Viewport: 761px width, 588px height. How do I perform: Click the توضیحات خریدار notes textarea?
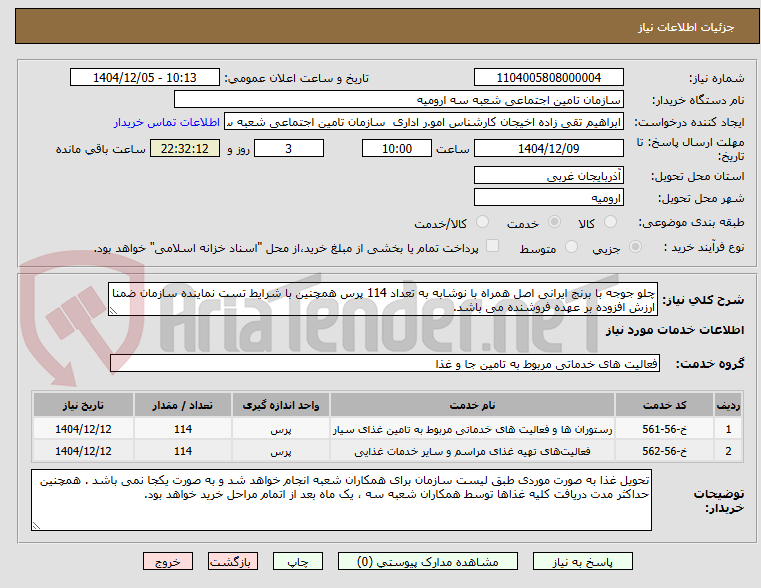(x=341, y=500)
